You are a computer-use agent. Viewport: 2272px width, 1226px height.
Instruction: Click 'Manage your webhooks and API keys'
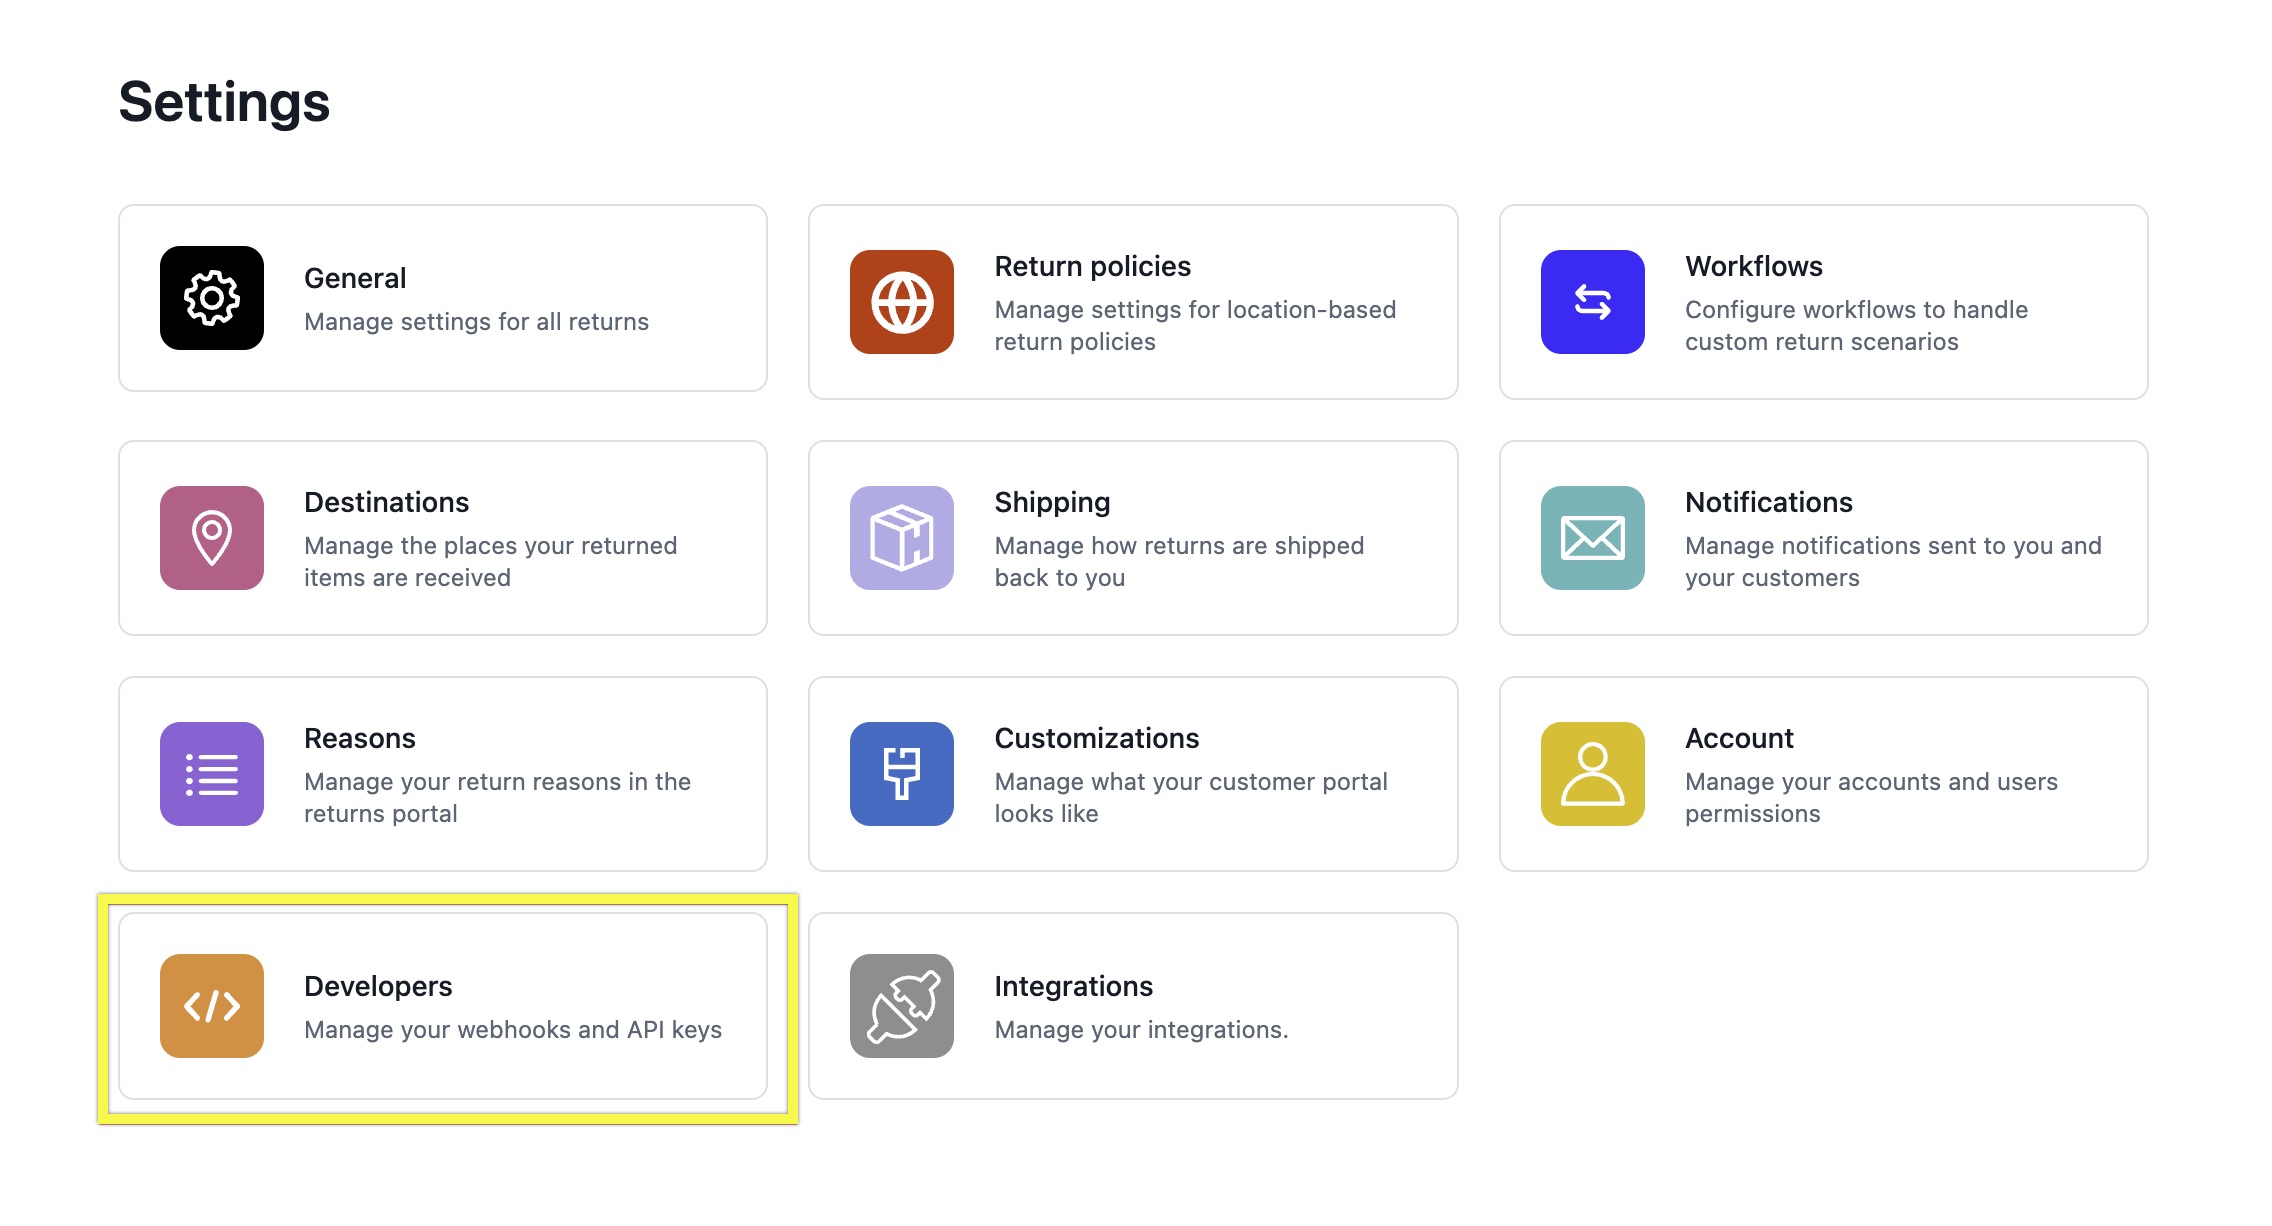click(x=513, y=1030)
